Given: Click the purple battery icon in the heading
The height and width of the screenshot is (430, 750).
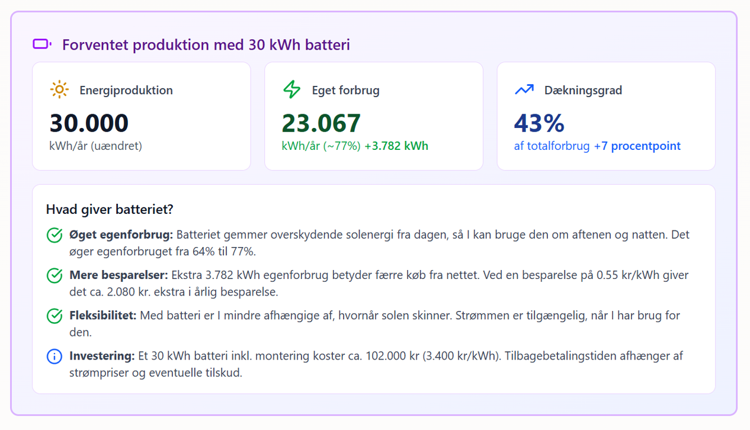Looking at the screenshot, I should point(42,44).
